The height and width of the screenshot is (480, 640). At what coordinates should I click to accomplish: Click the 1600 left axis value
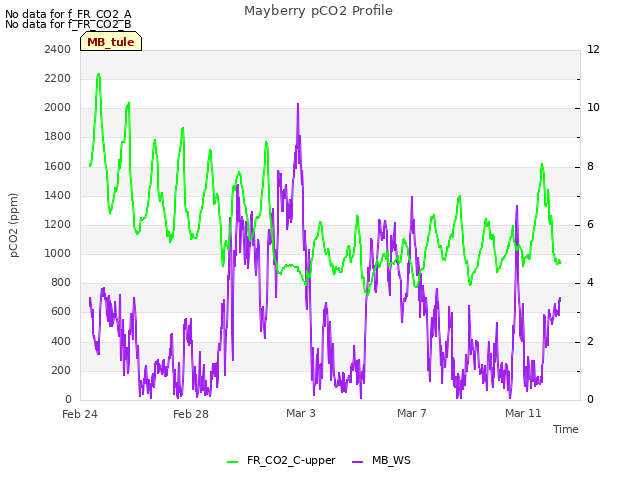(58, 166)
